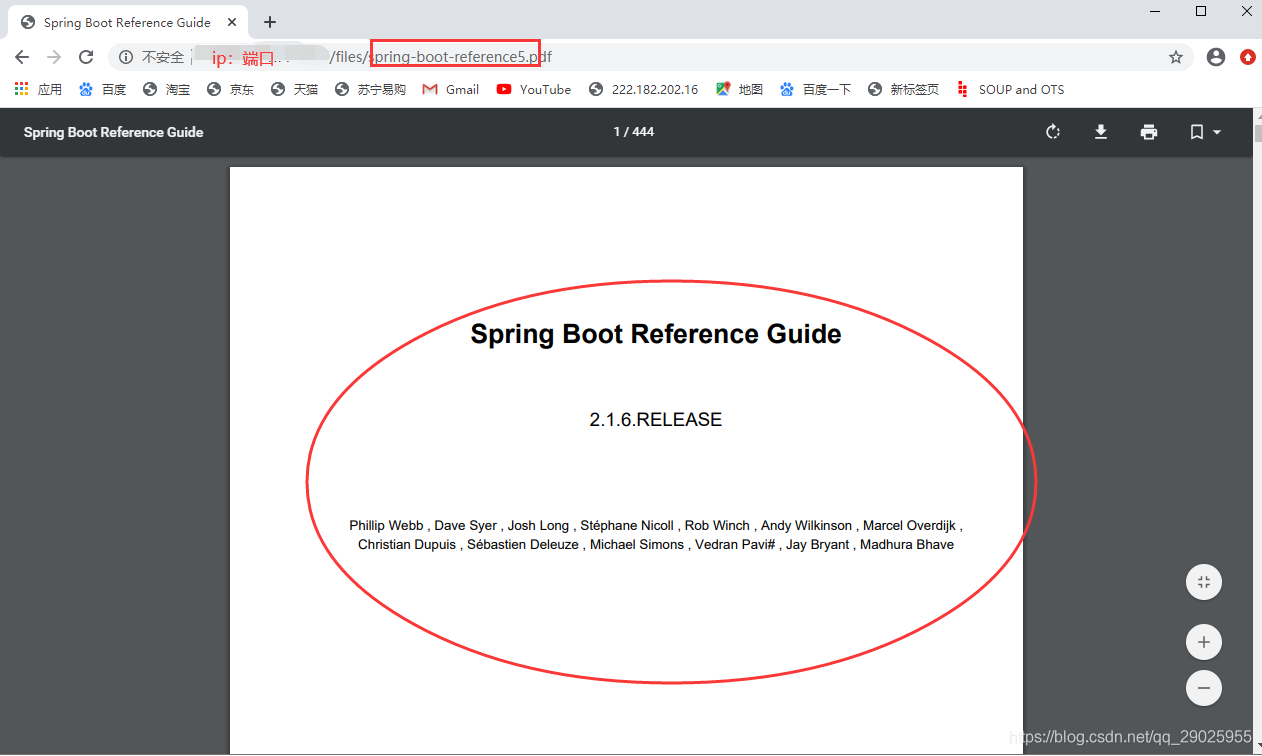The height and width of the screenshot is (756, 1262).
Task: Open the 百度 bookmark
Action: point(103,89)
